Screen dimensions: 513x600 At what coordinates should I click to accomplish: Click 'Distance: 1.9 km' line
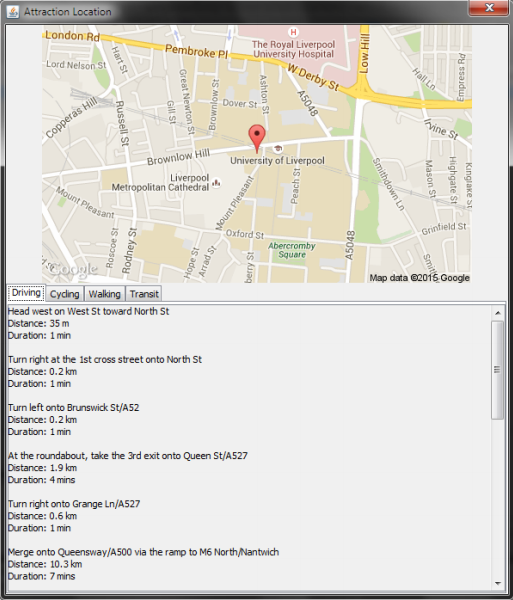click(x=42, y=468)
